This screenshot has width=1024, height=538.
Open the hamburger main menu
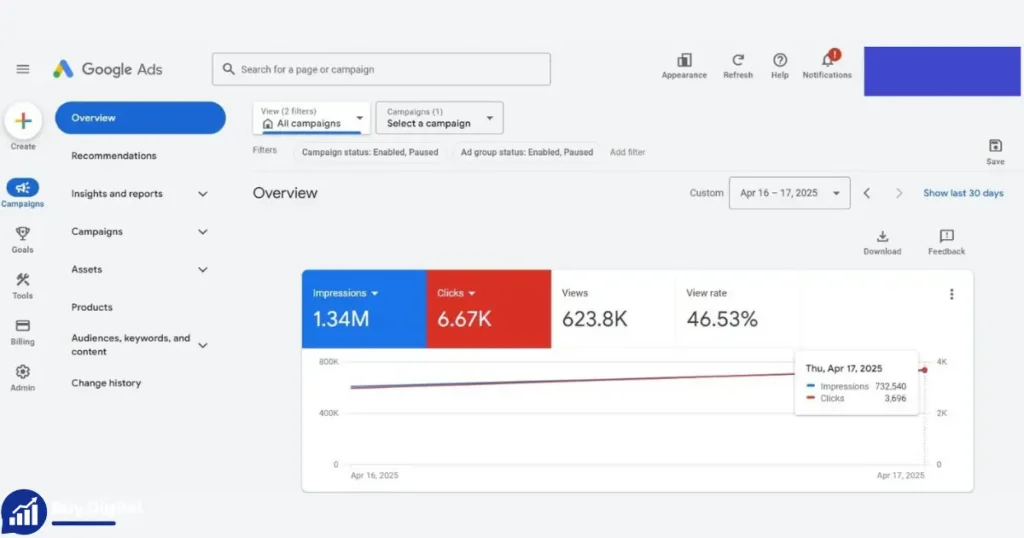pos(23,69)
